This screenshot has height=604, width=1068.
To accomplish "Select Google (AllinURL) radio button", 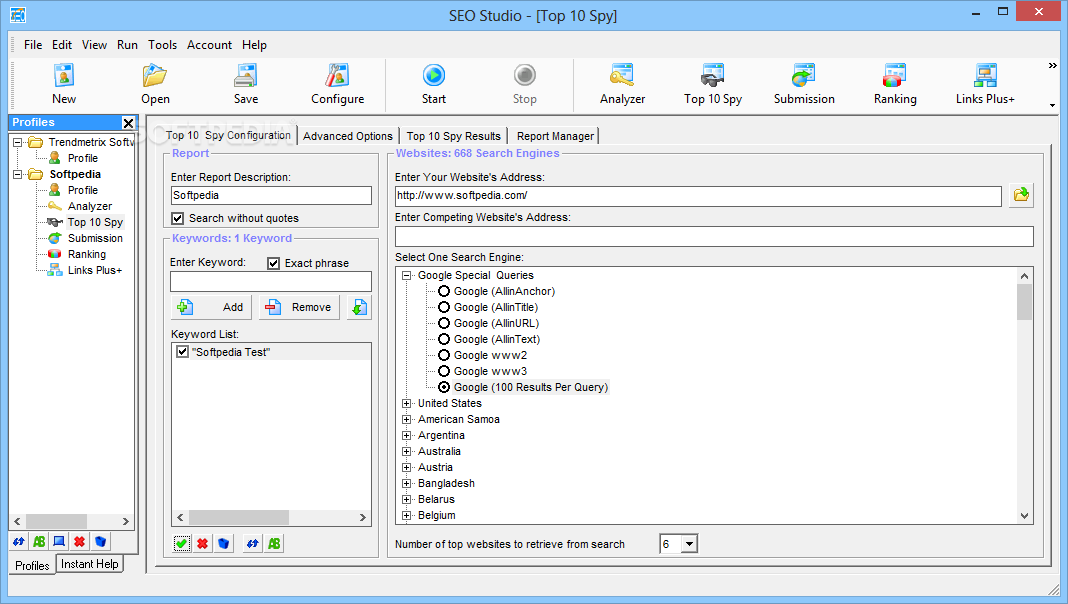I will click(444, 323).
